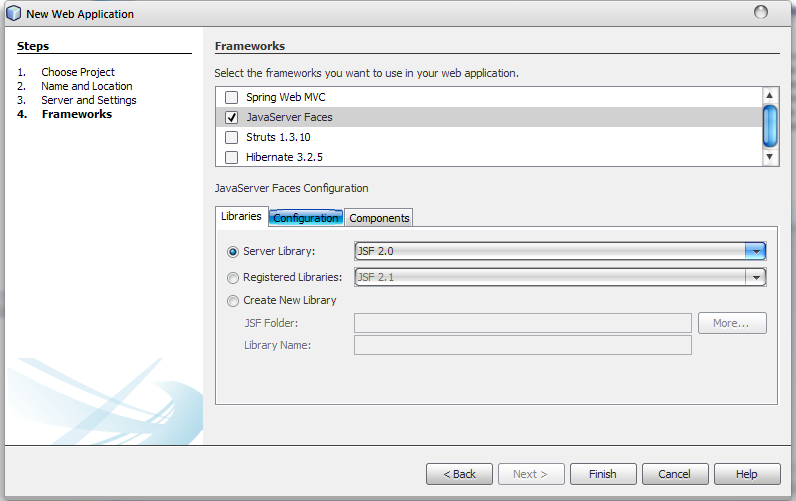Click the frameworks list scroll down arrow

770,157
